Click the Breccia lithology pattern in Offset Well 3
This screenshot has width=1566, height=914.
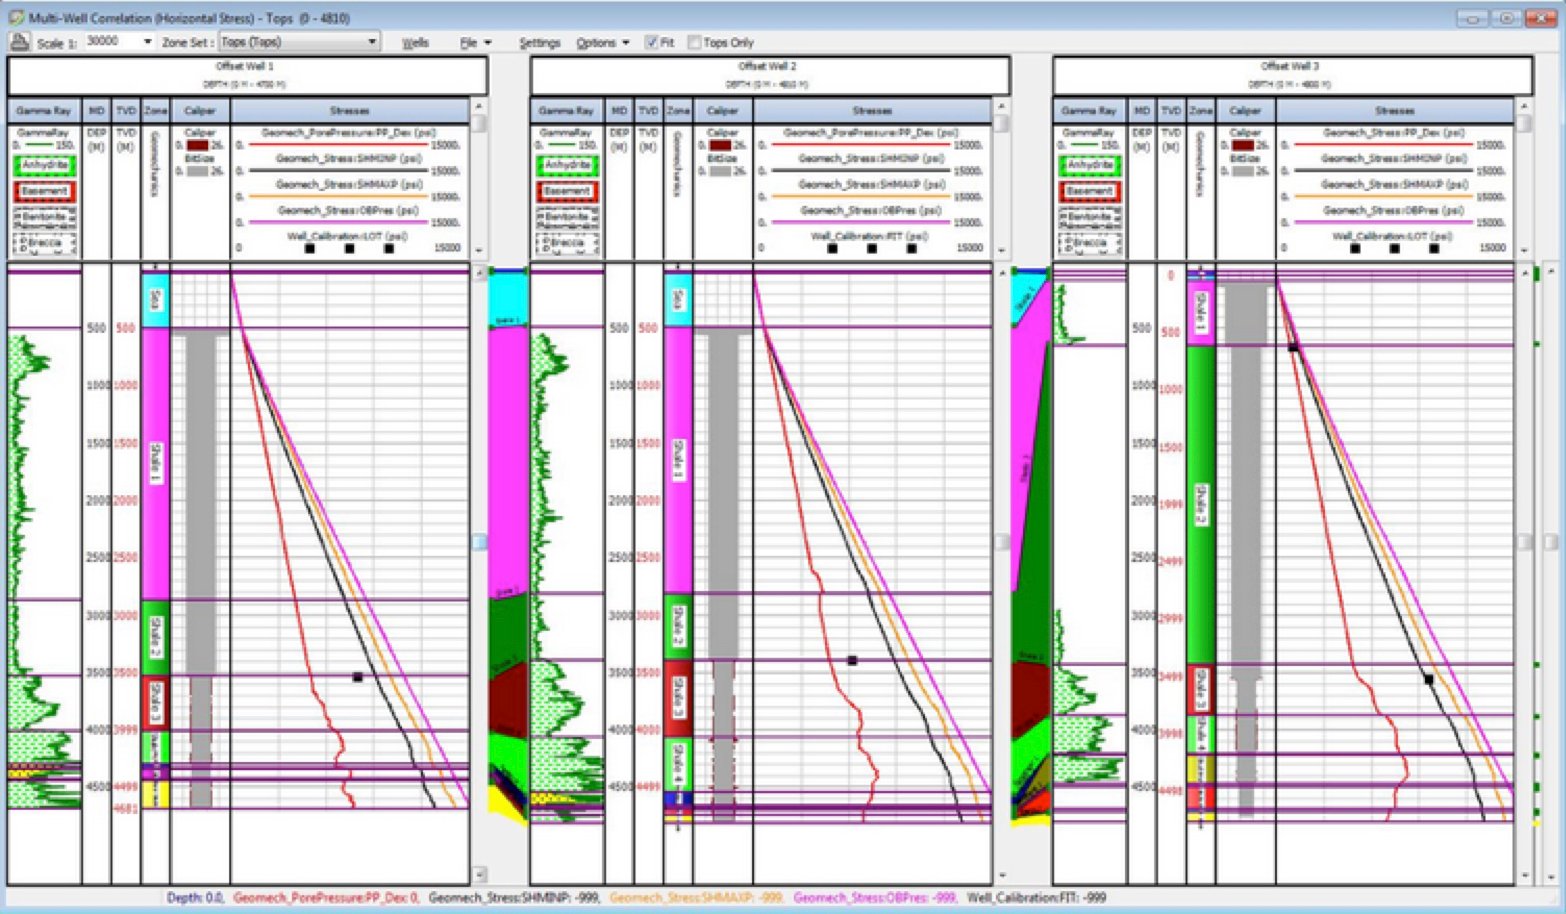(1090, 243)
